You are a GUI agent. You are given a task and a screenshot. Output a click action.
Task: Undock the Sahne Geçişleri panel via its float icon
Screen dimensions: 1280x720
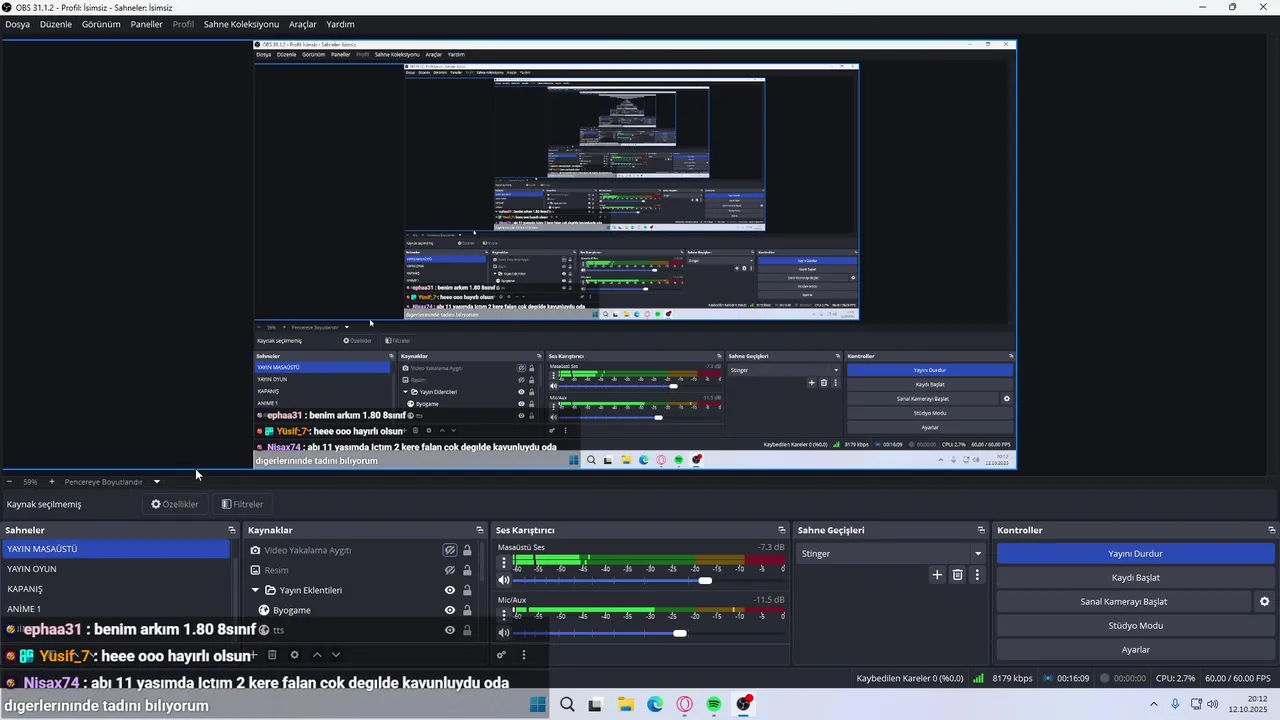coord(981,530)
